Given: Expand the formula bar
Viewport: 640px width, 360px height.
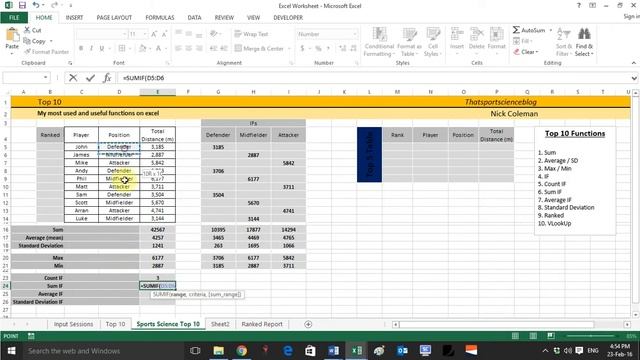Looking at the screenshot, I should (634, 78).
